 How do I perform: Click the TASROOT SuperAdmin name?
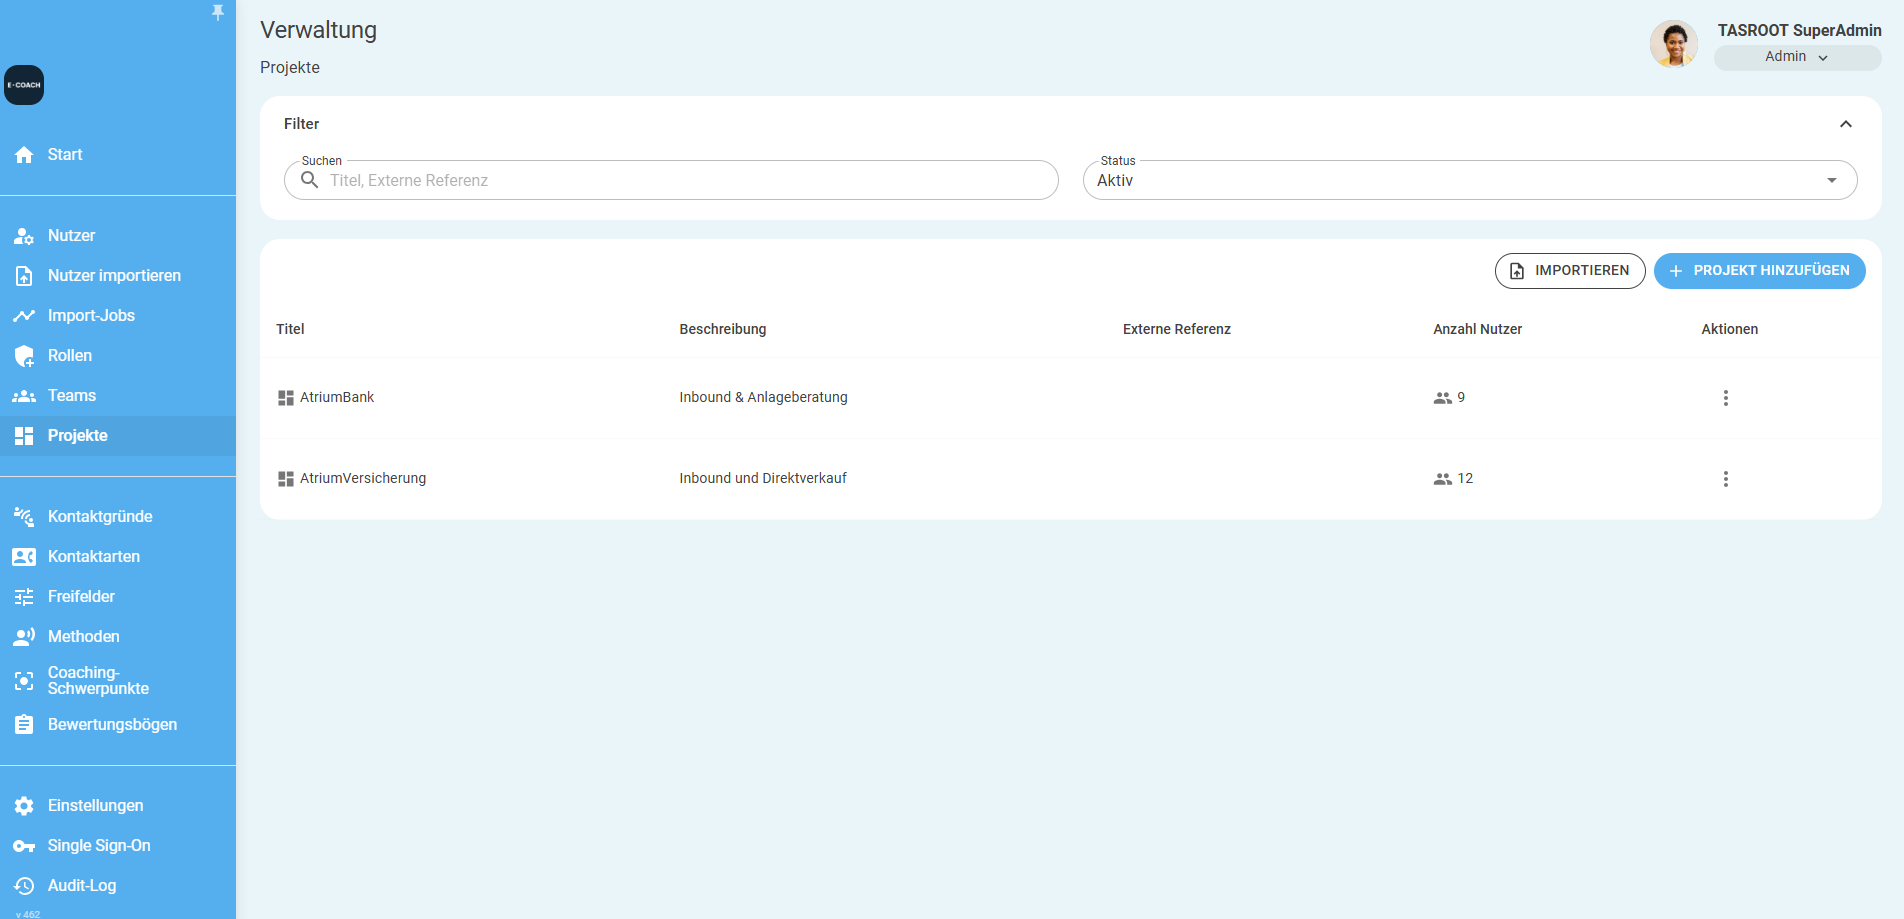1799,30
